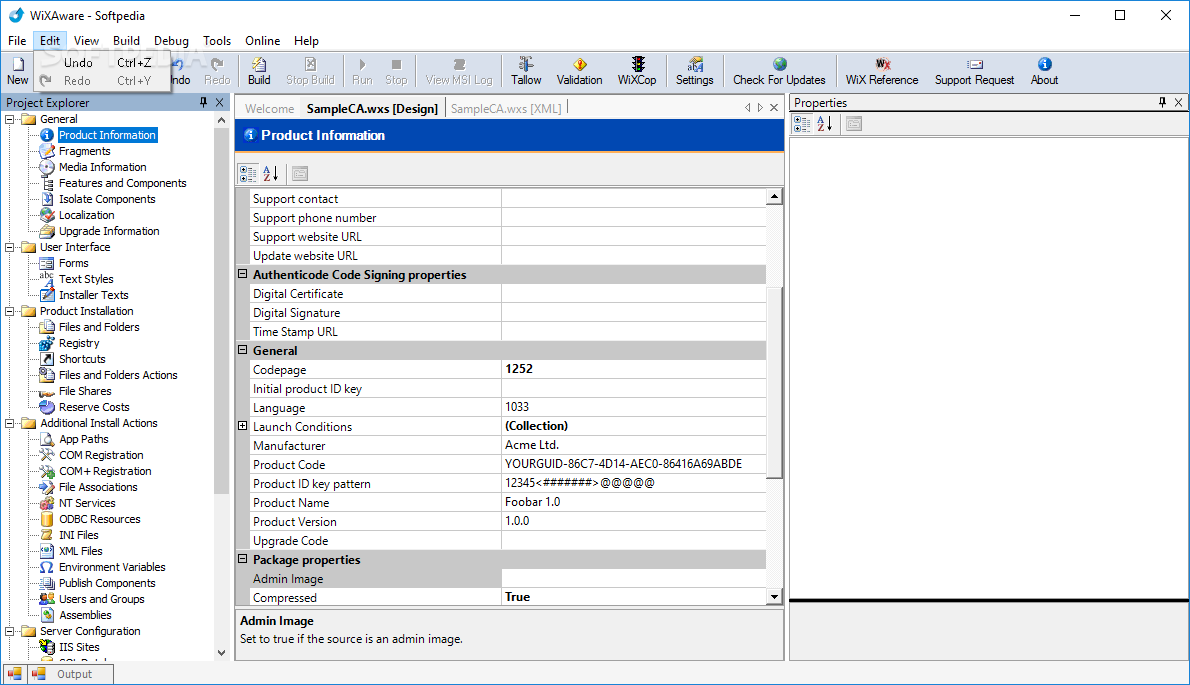Run Validation from the toolbar
The width and height of the screenshot is (1190, 685).
point(579,71)
